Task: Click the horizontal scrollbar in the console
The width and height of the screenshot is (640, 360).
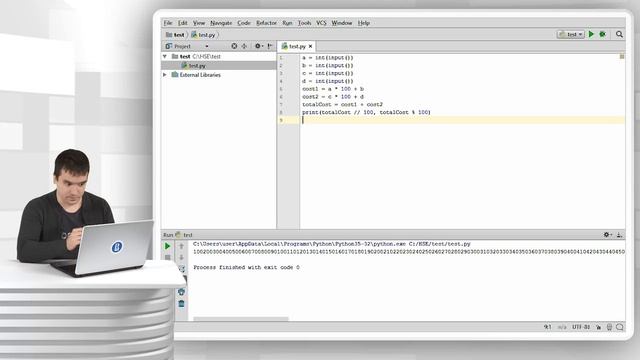Action: (x=241, y=319)
